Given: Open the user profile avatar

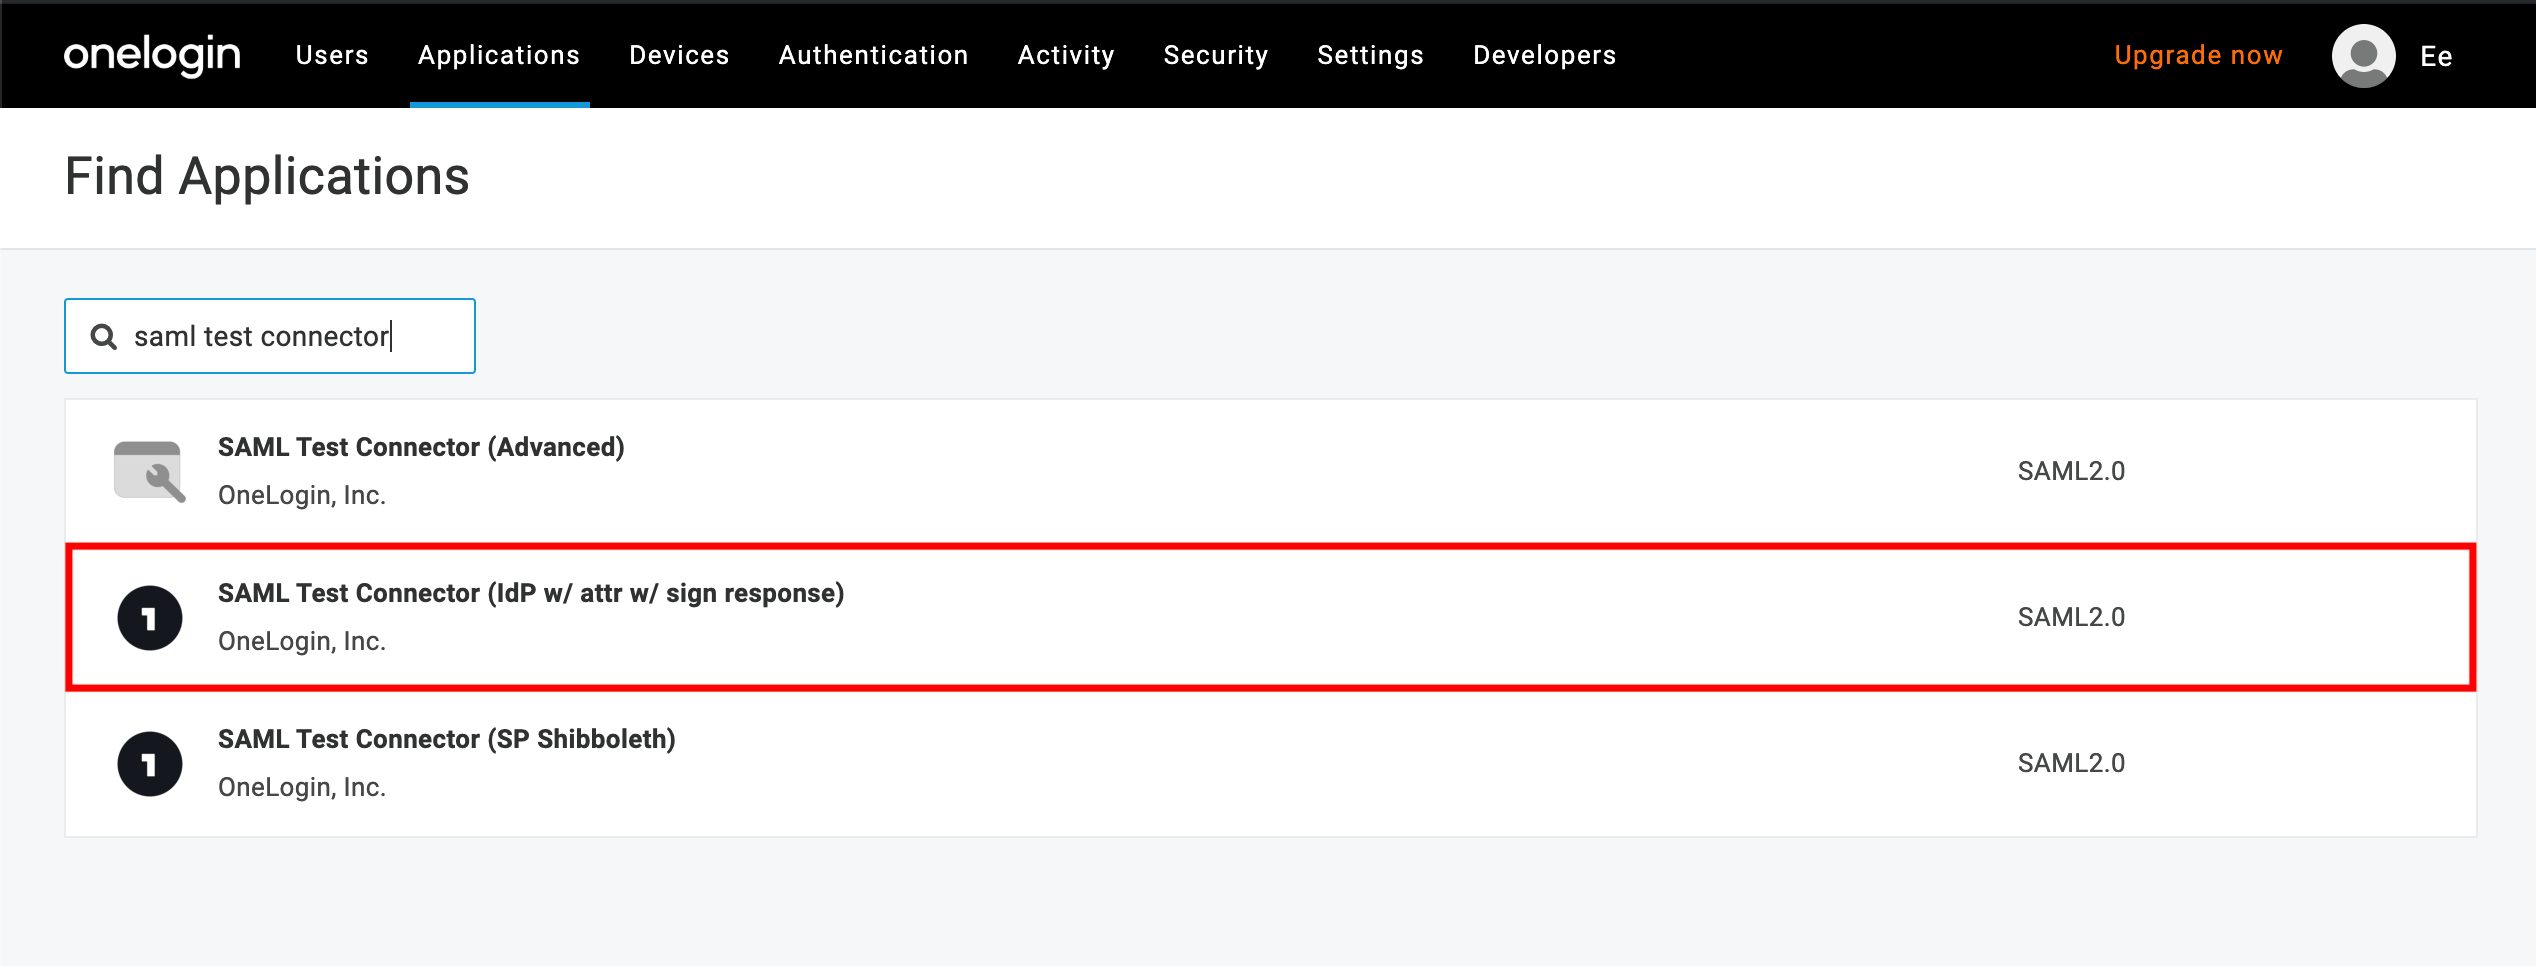Looking at the screenshot, I should 2362,55.
